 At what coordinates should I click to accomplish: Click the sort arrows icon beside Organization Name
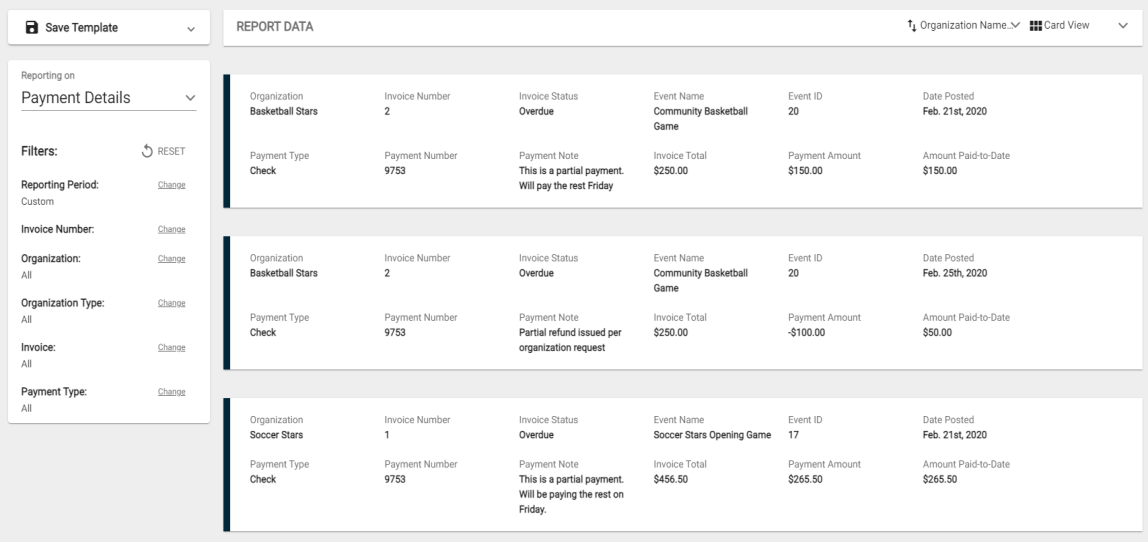click(912, 26)
